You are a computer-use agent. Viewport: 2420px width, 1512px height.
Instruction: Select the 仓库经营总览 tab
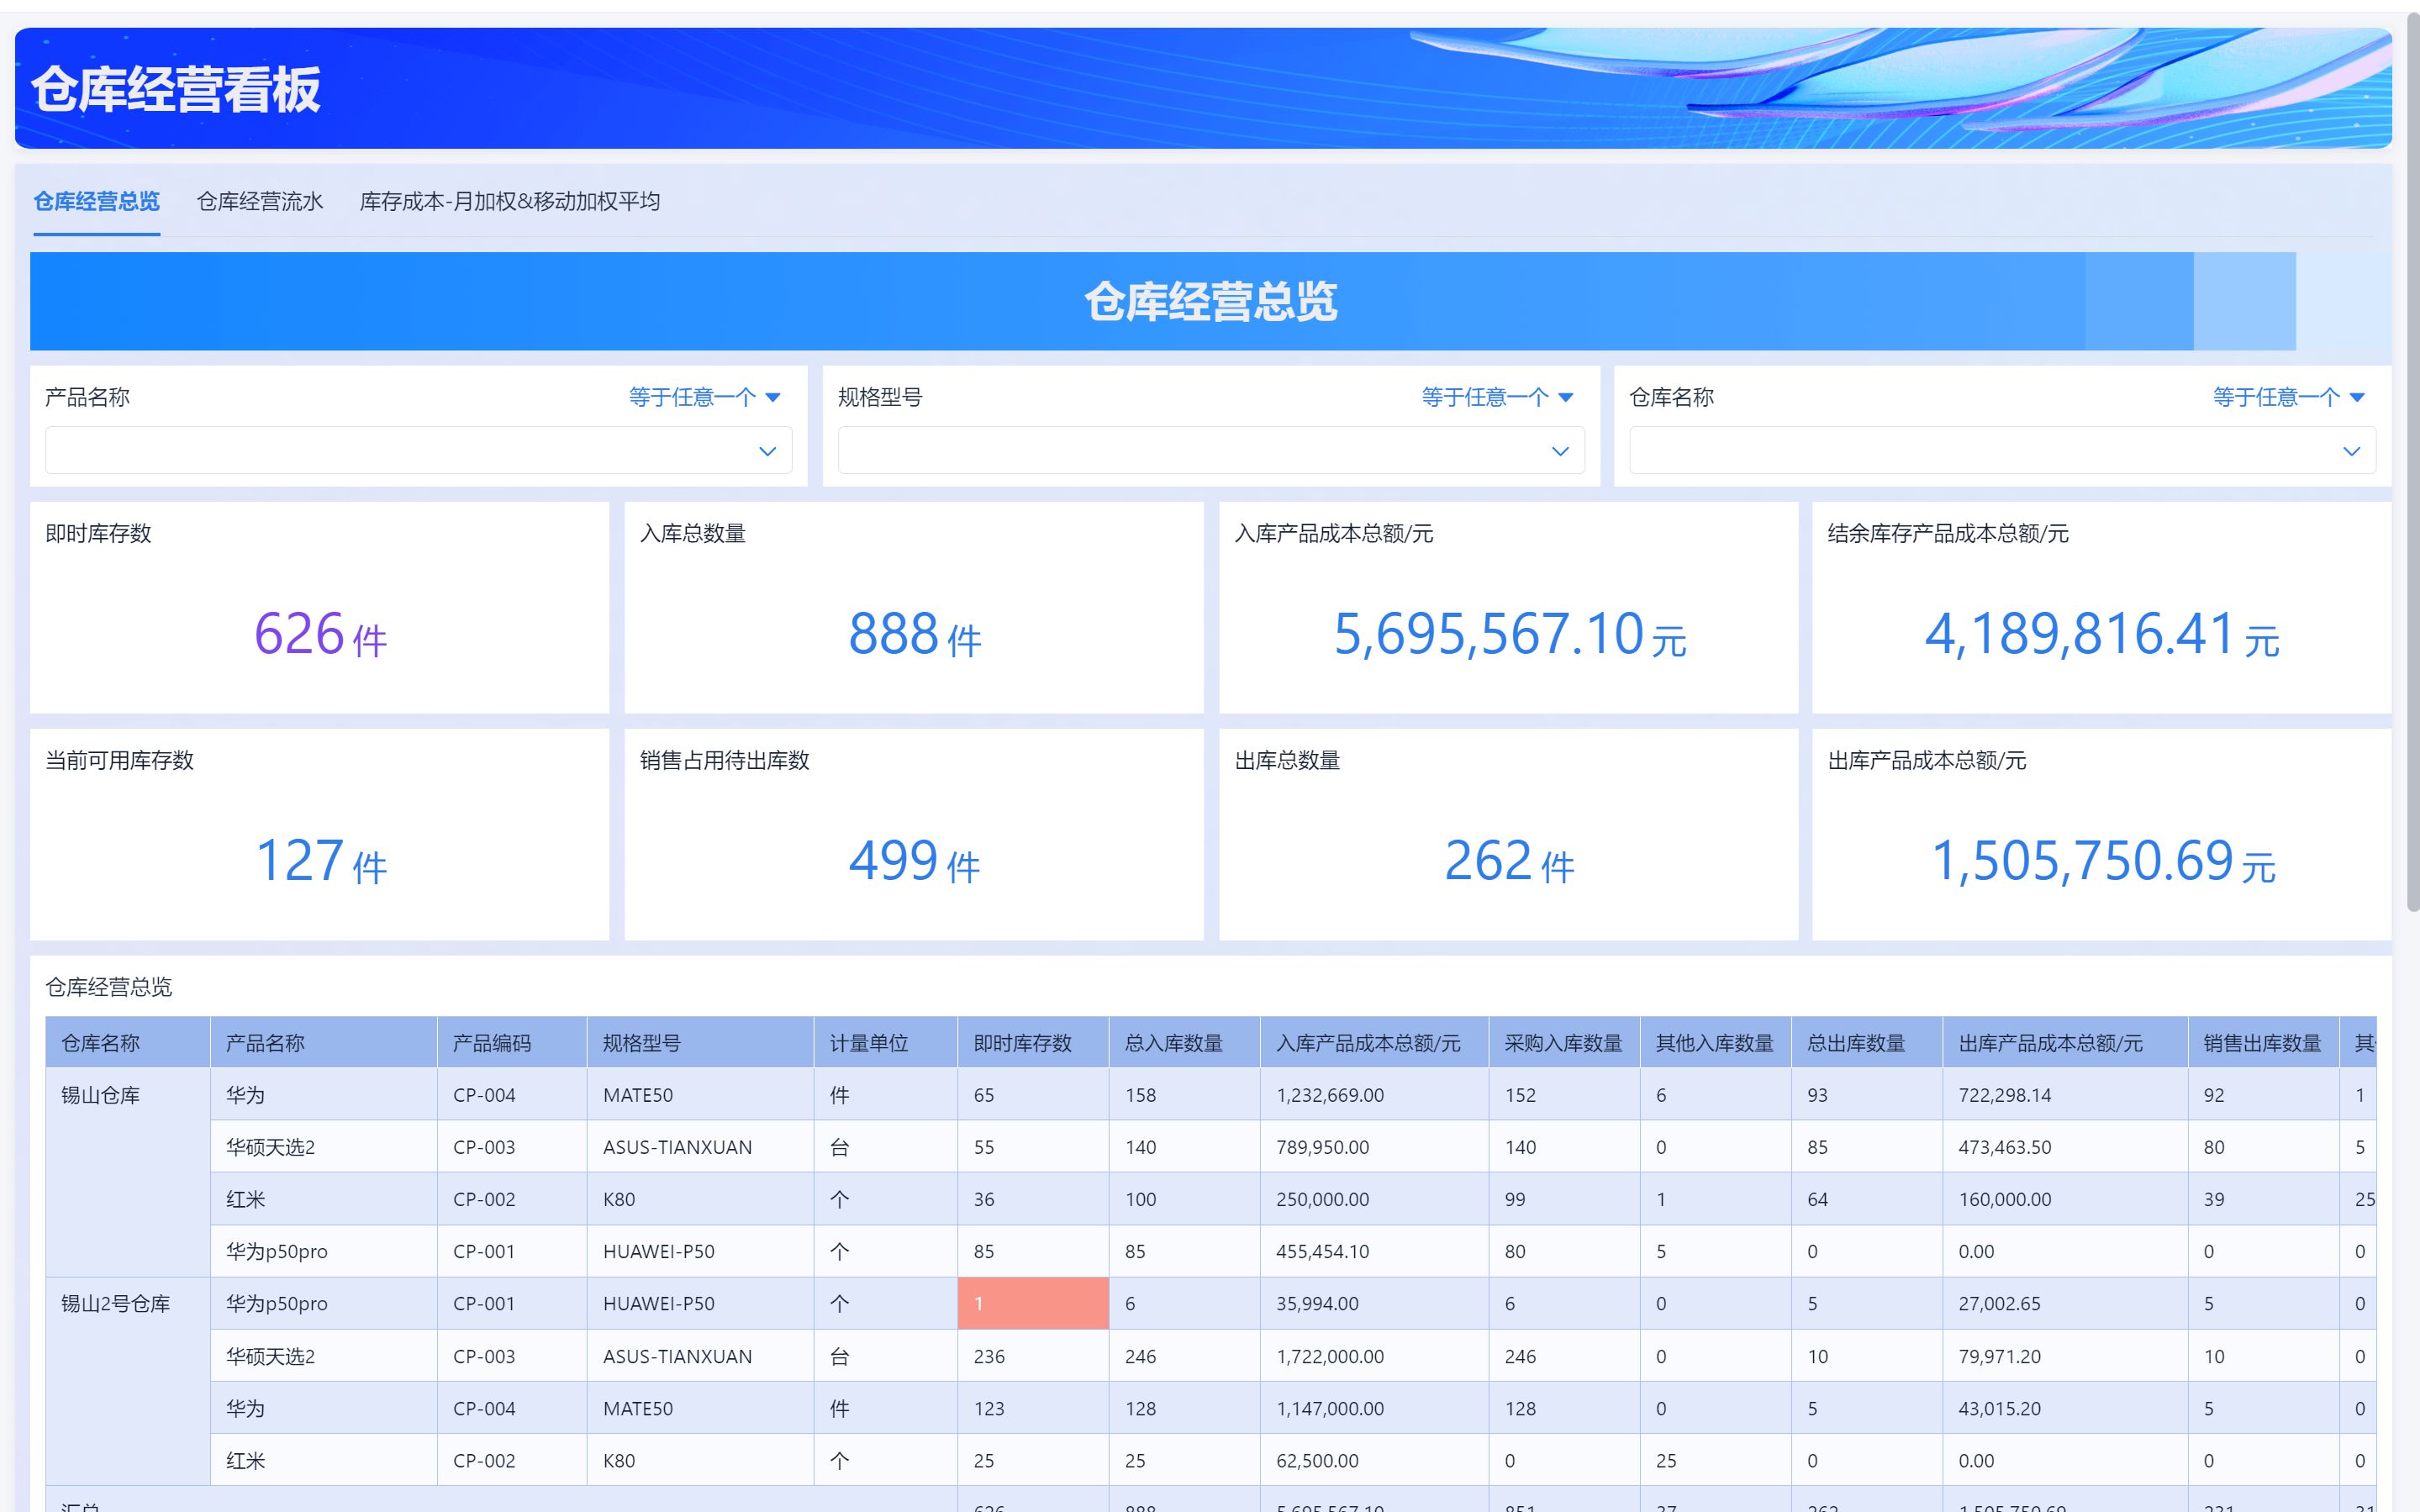click(x=96, y=201)
